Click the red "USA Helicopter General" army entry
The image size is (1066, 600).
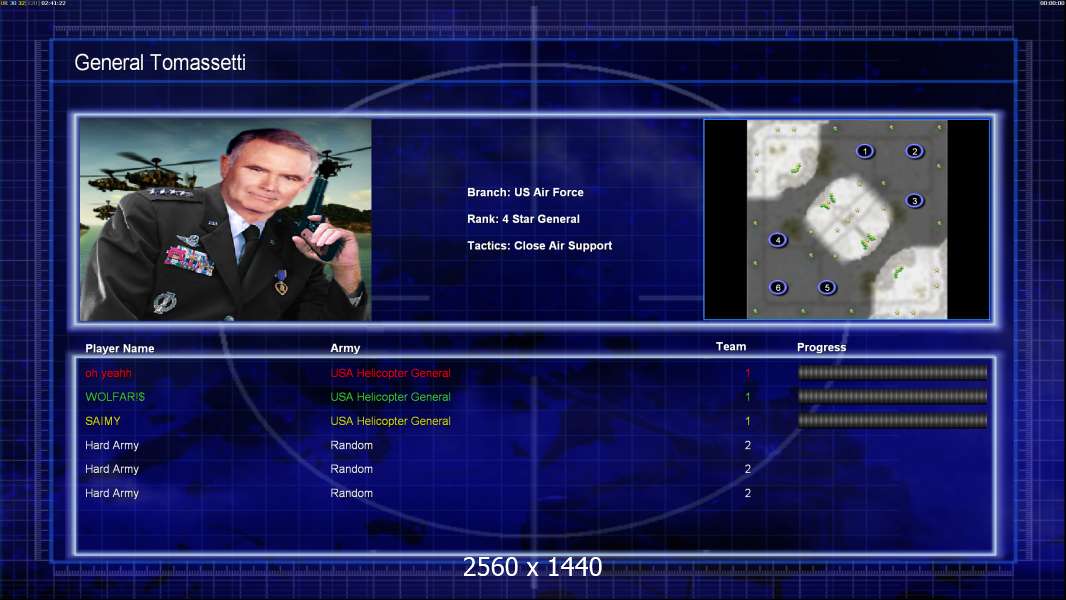[390, 373]
